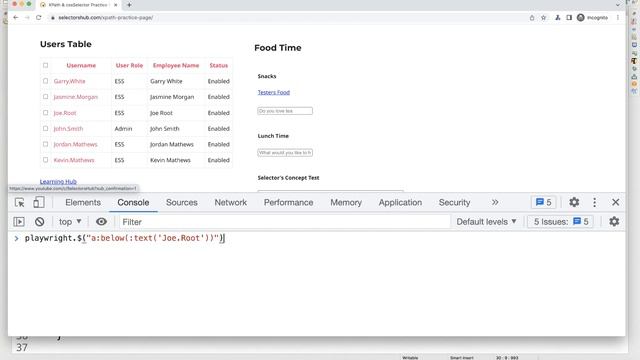Switch to the Performance tab
The image size is (640, 360).
[288, 202]
